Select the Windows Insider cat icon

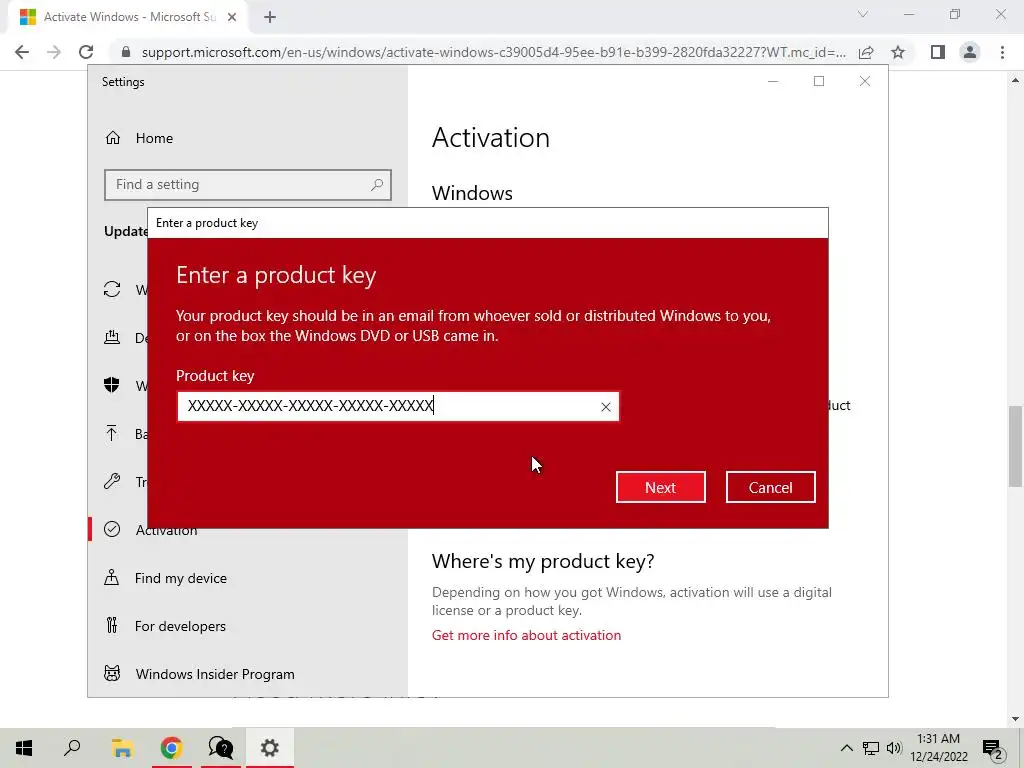[x=112, y=674]
